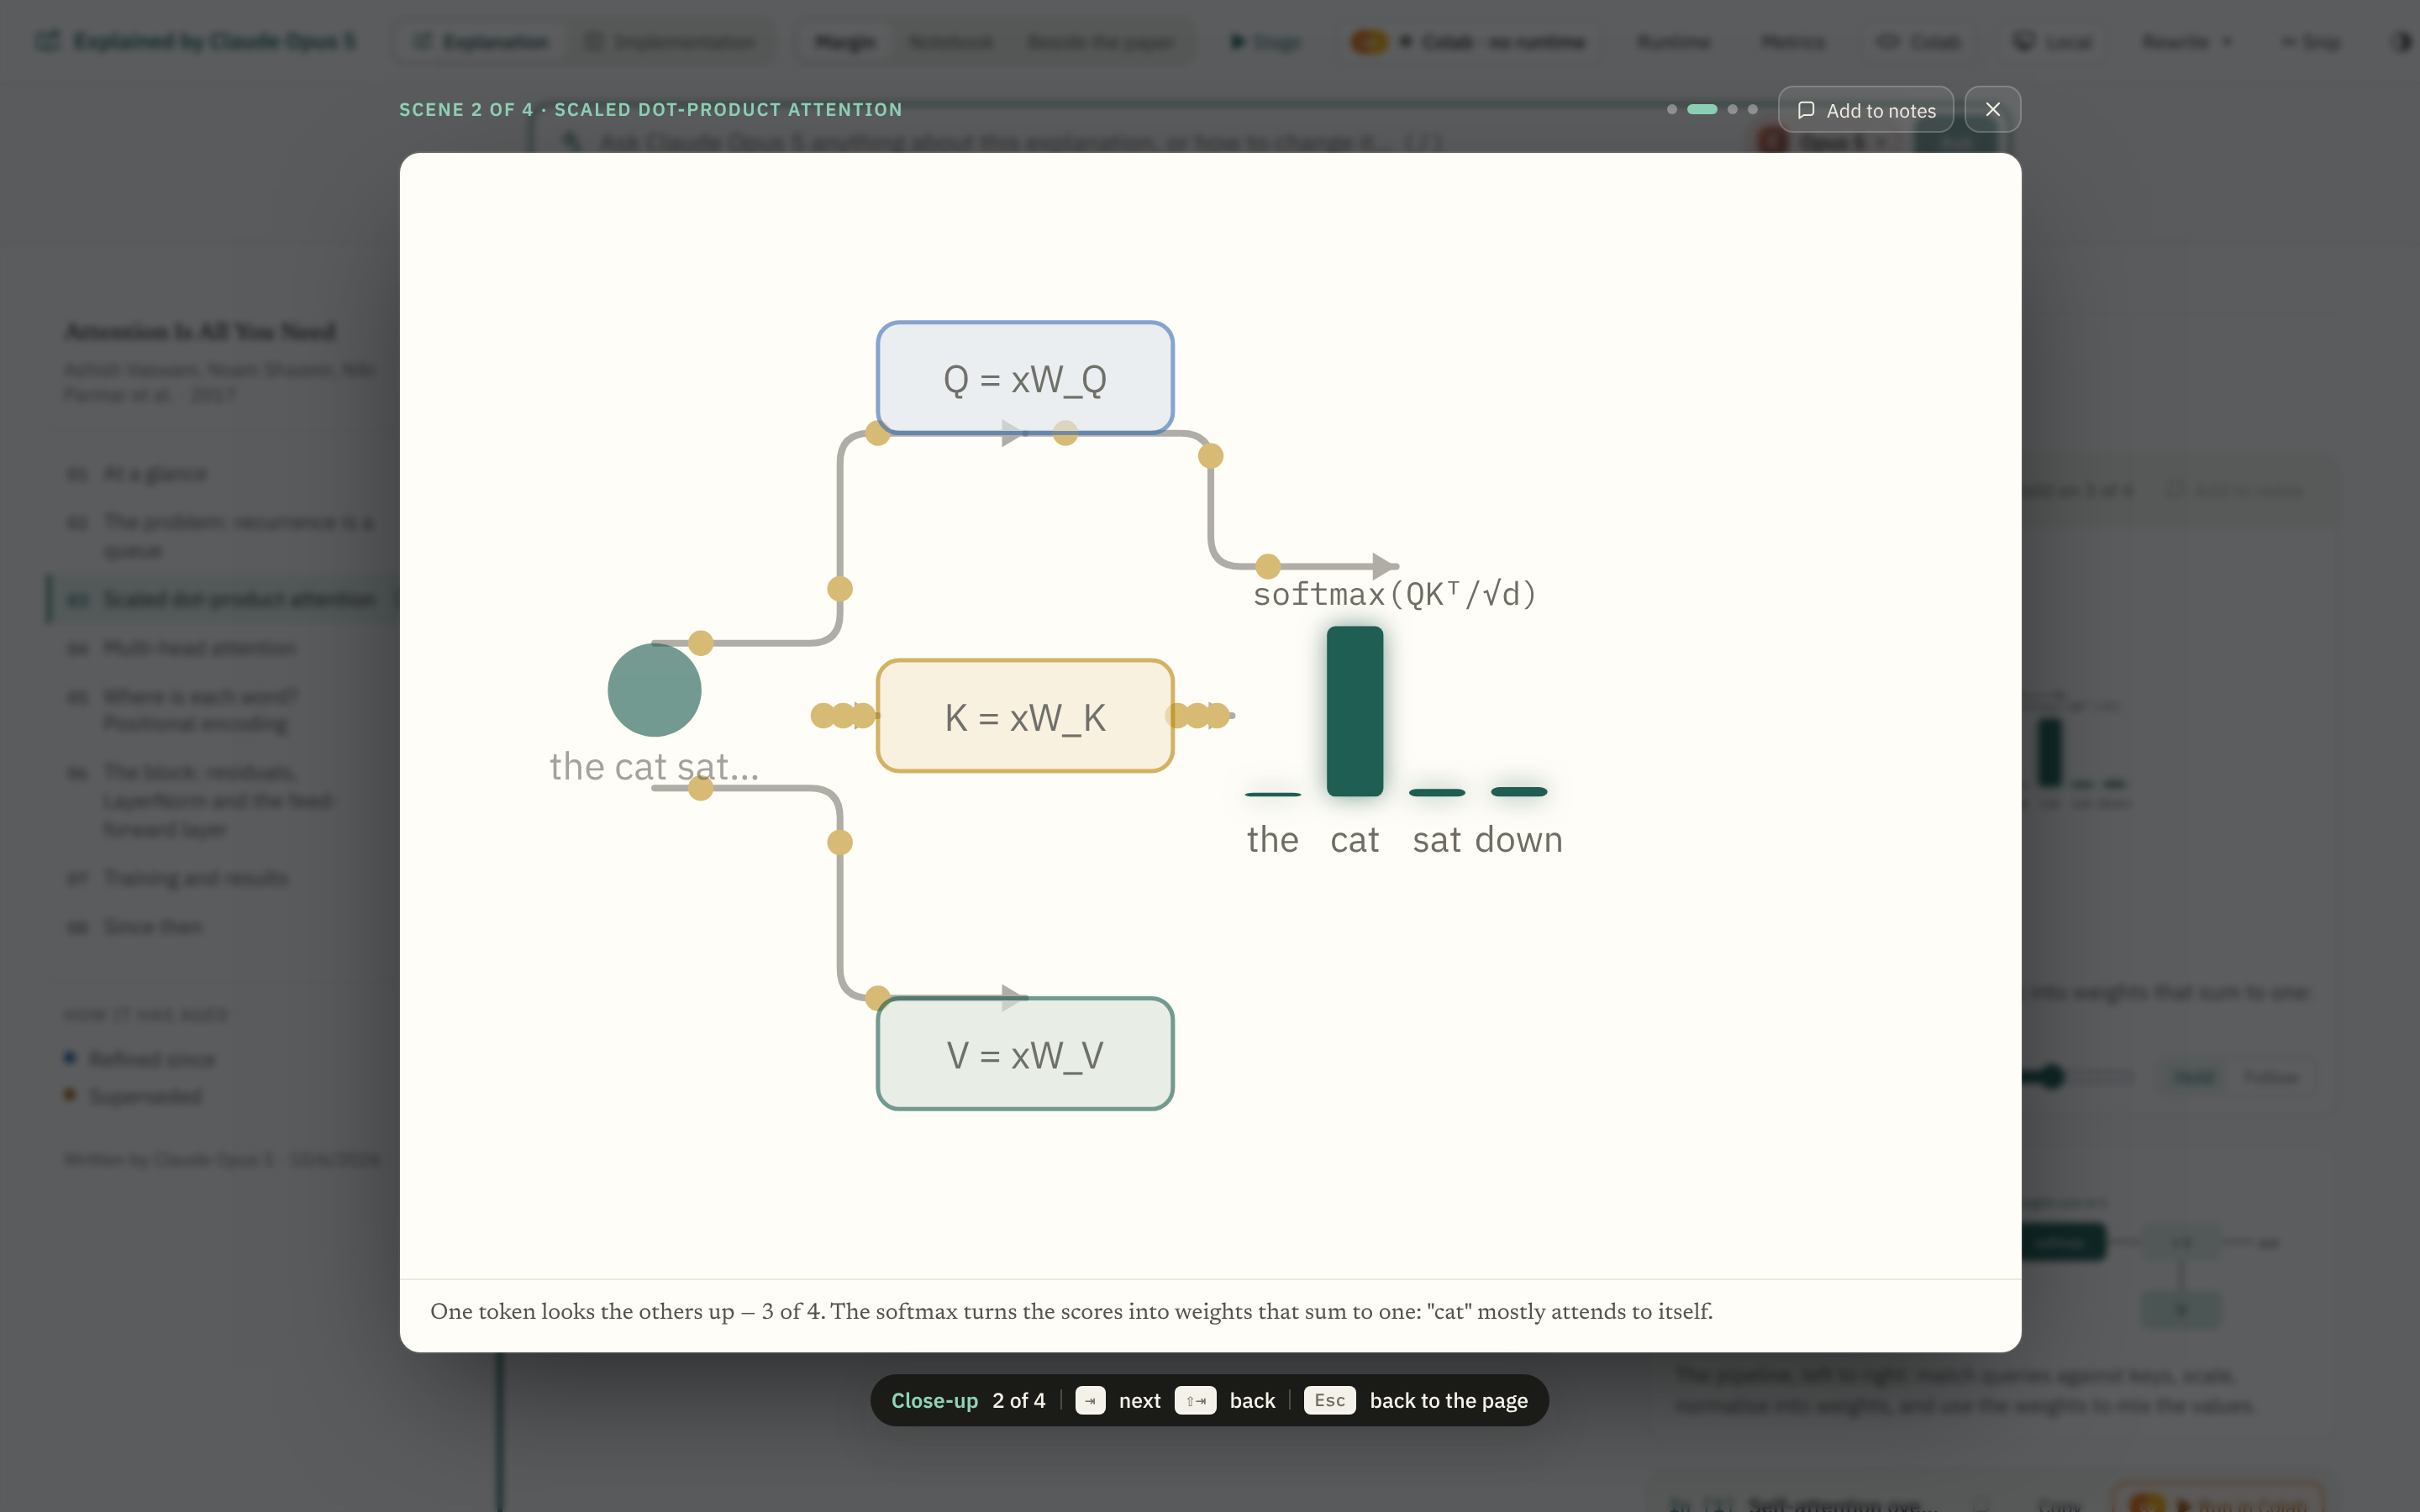Screen dimensions: 2420x1512
Task: Click the "the cat sat..." input label
Action: (x=655, y=767)
